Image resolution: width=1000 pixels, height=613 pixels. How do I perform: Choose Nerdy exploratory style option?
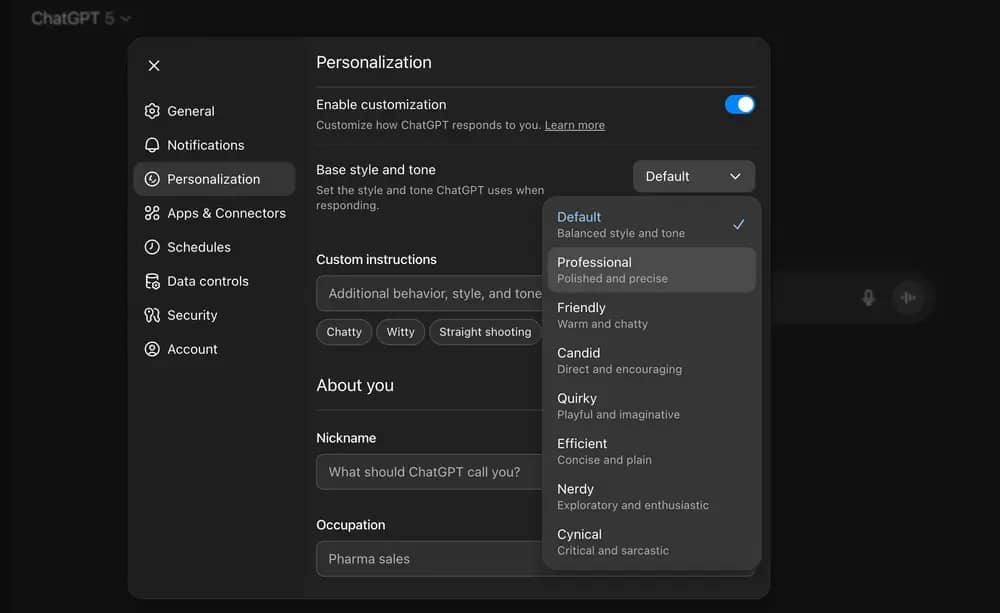[x=651, y=496]
